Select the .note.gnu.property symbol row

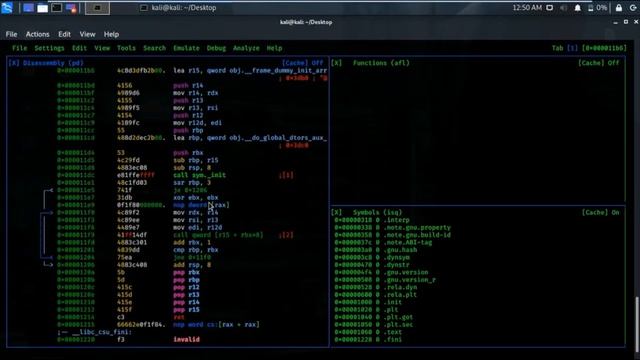click(393, 228)
